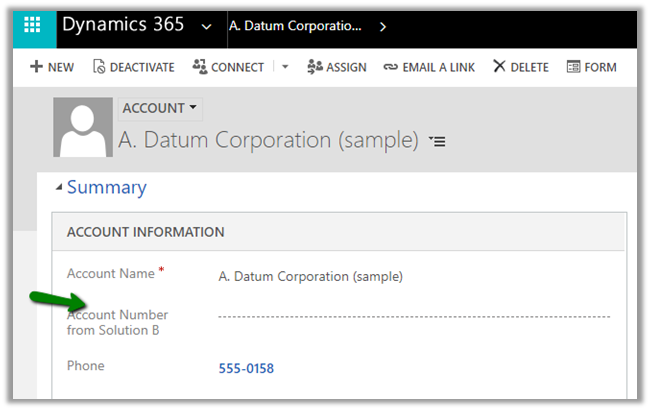This screenshot has width=650, height=410.
Task: Open the Connect split-button dropdown arrow
Action: click(x=284, y=67)
